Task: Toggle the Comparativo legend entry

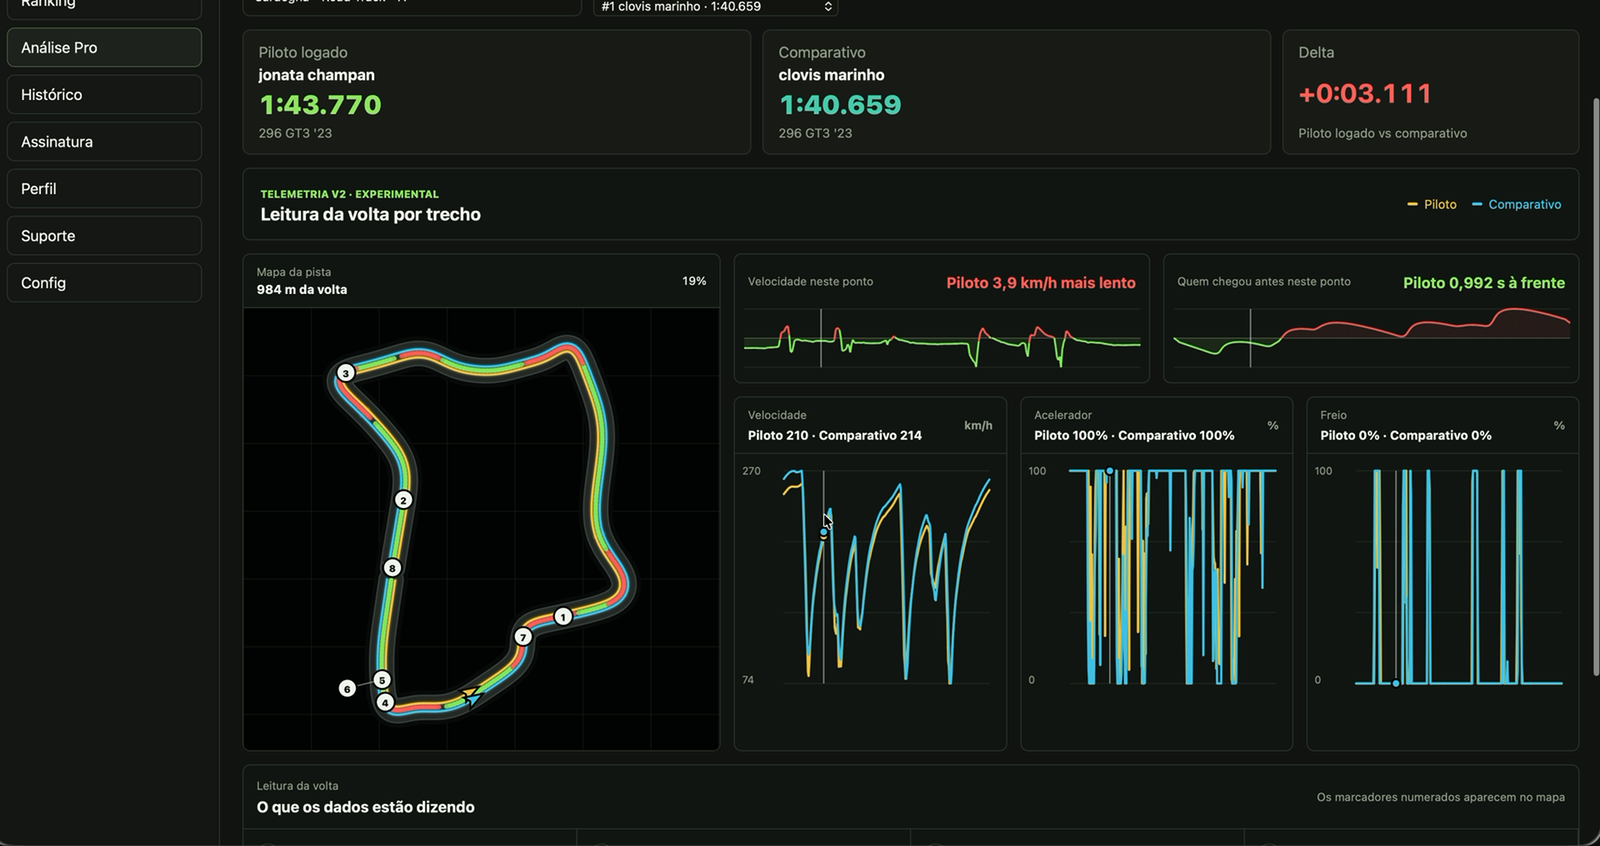Action: click(x=1516, y=204)
